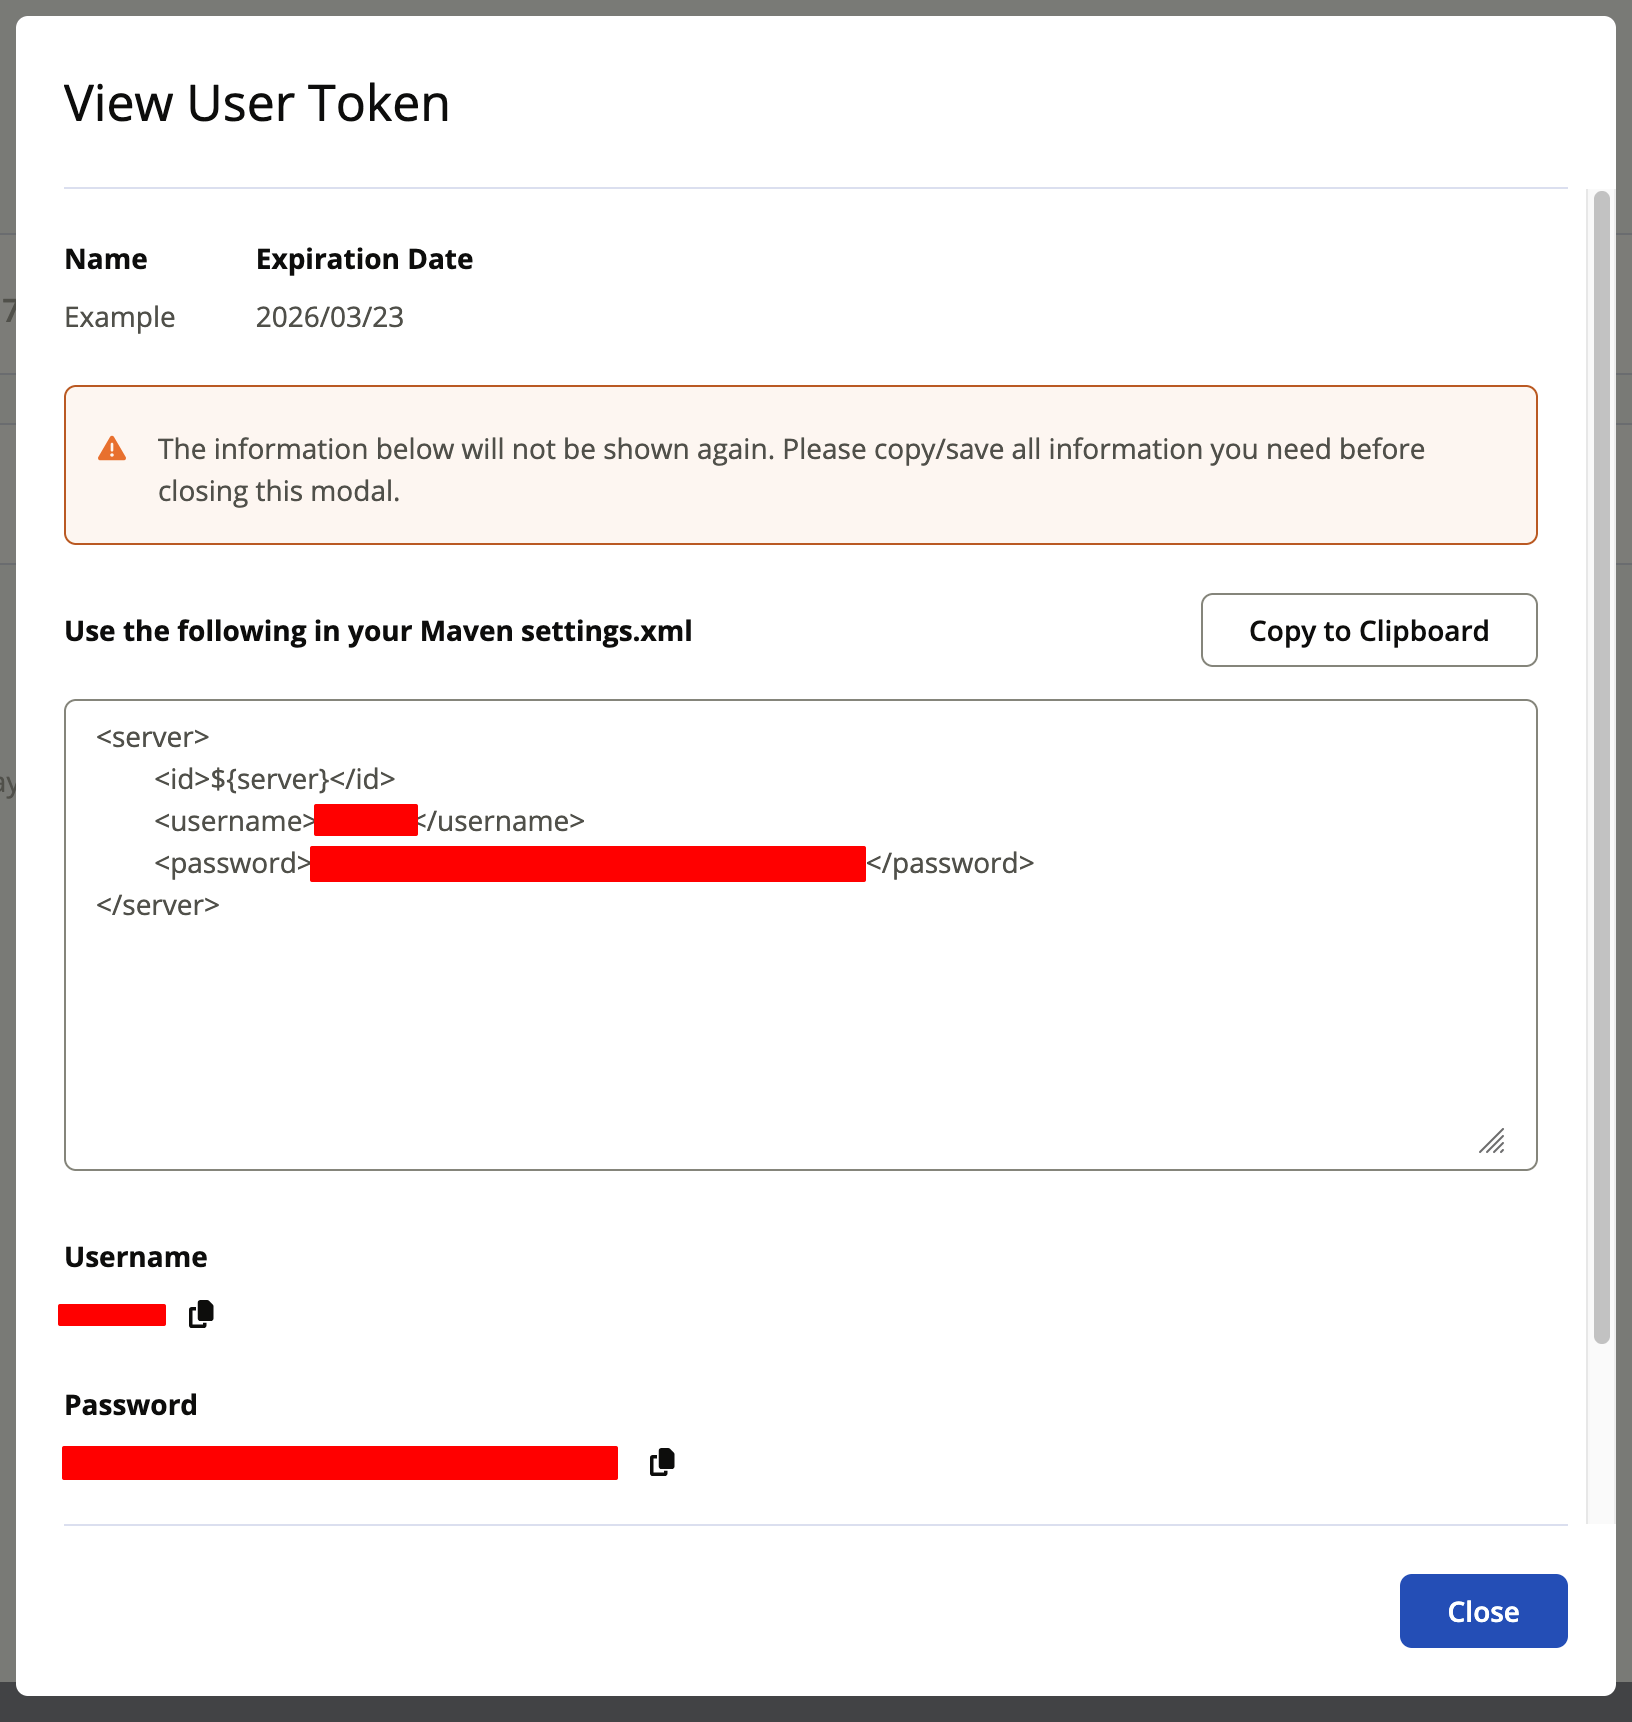Click the Maven settings.xml heading

[378, 631]
